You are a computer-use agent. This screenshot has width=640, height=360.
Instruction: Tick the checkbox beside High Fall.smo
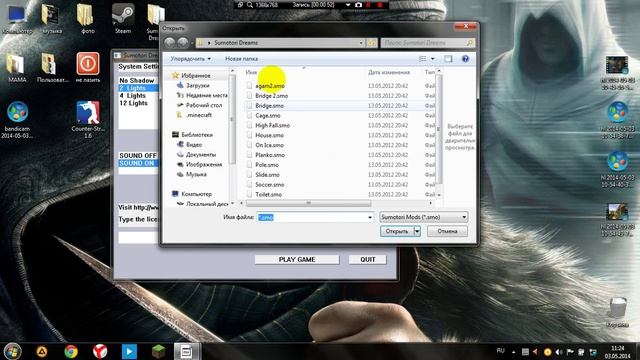tap(249, 125)
